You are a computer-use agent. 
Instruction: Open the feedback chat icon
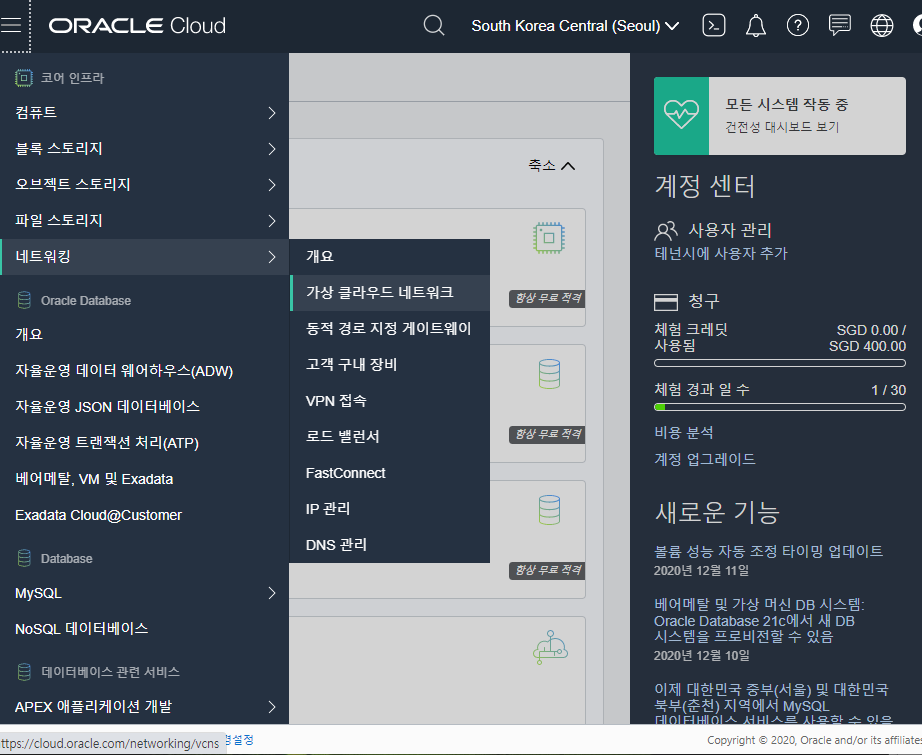click(840, 25)
